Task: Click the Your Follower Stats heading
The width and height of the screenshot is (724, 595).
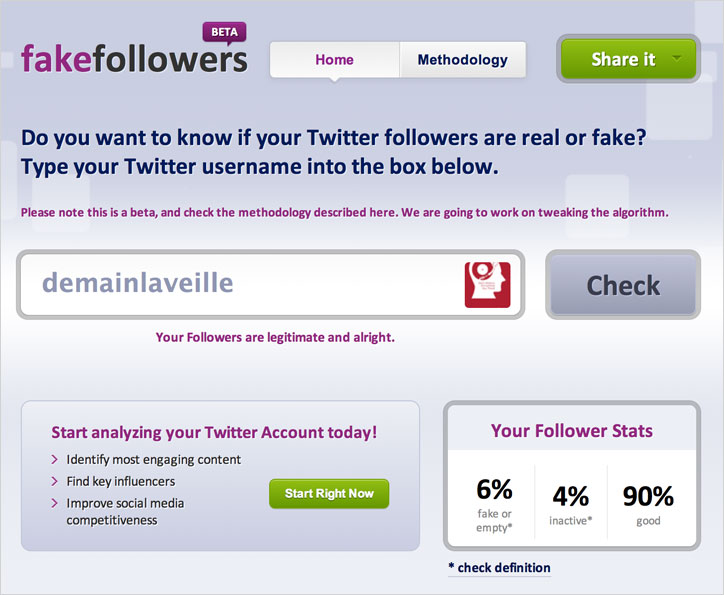Action: tap(572, 431)
